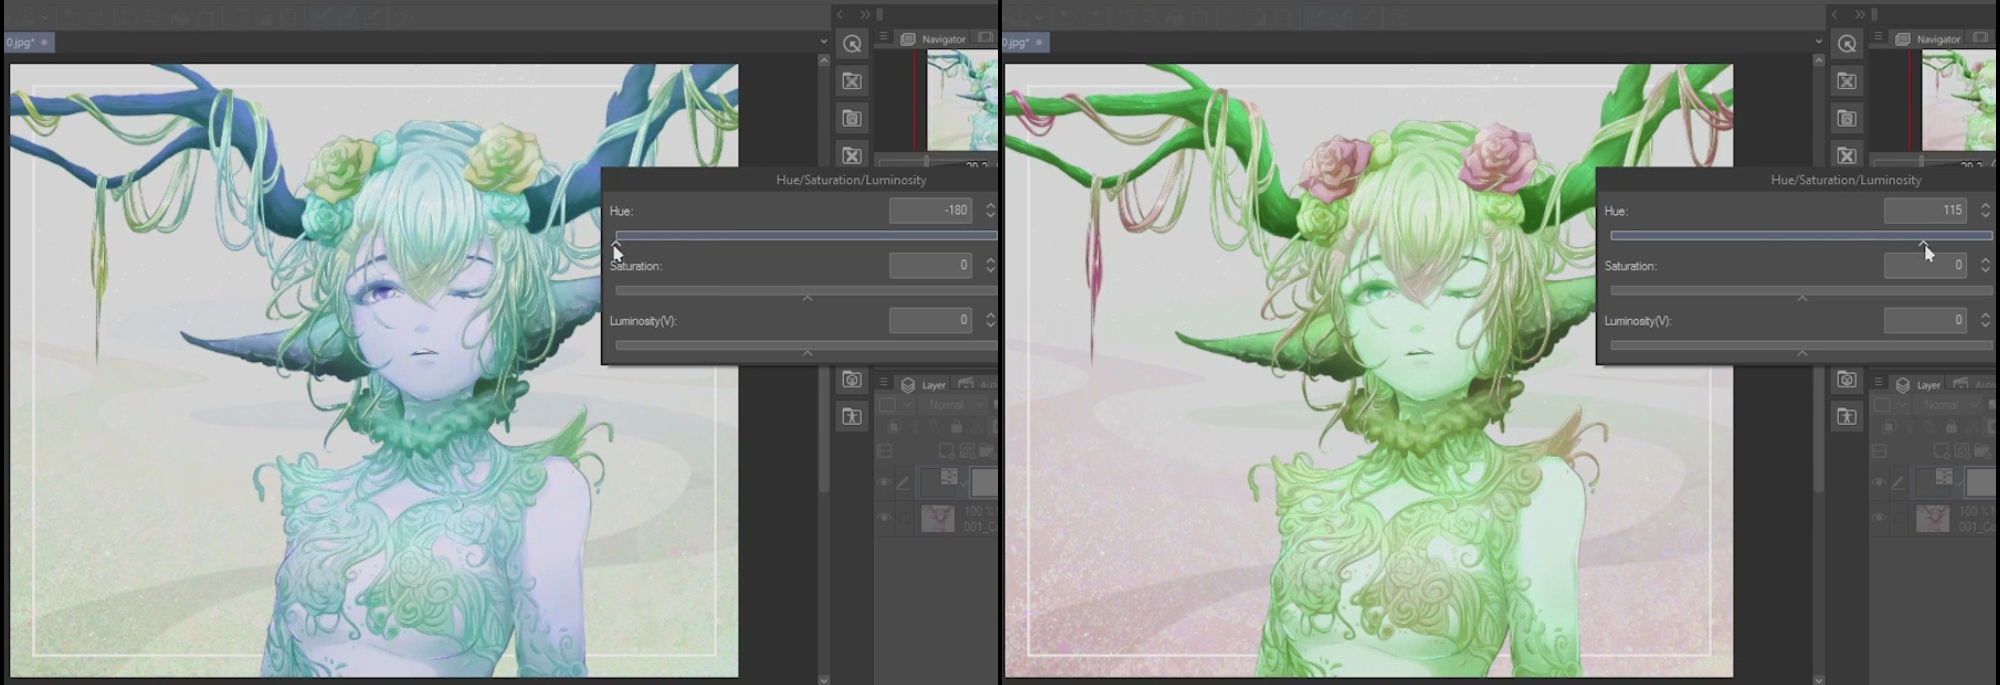
Task: Select the adjustment layer mask, left window
Action: click(984, 482)
